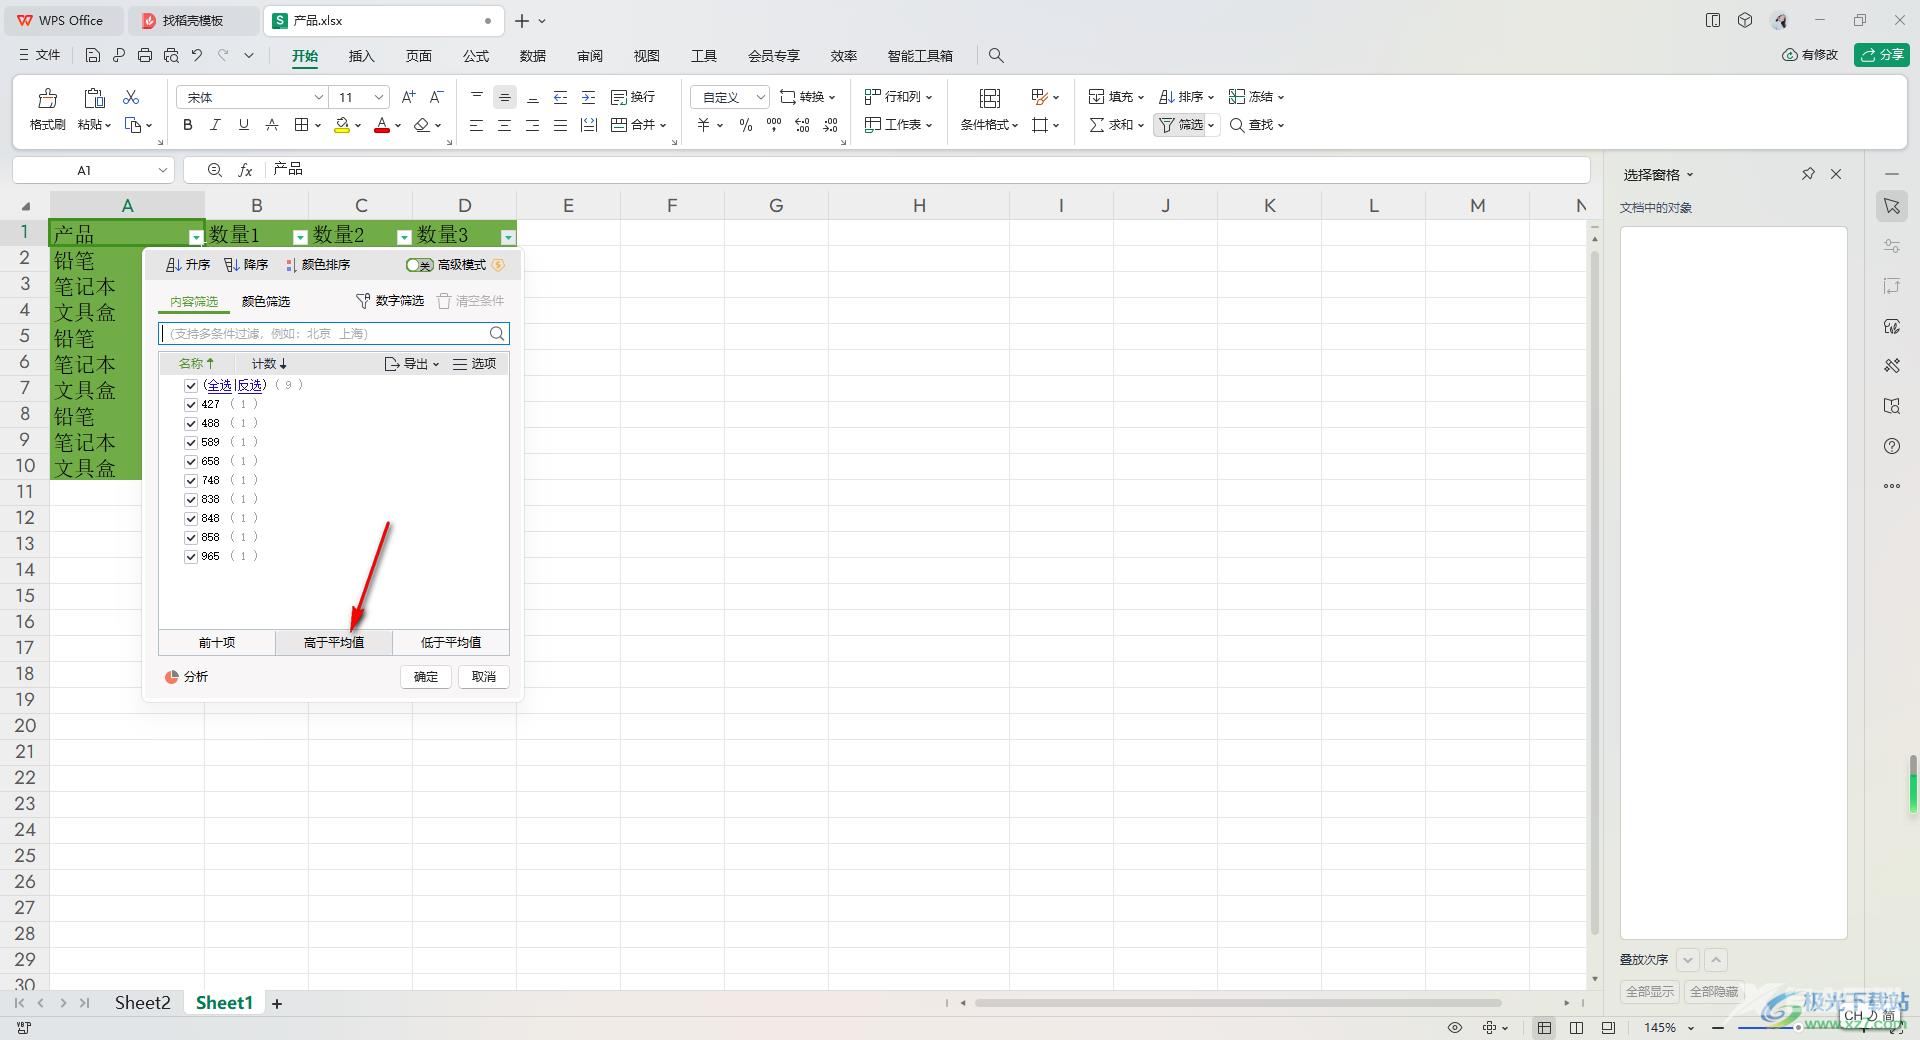Image resolution: width=1920 pixels, height=1040 pixels.
Task: Click the Analysis pie chart icon
Action: 172,677
